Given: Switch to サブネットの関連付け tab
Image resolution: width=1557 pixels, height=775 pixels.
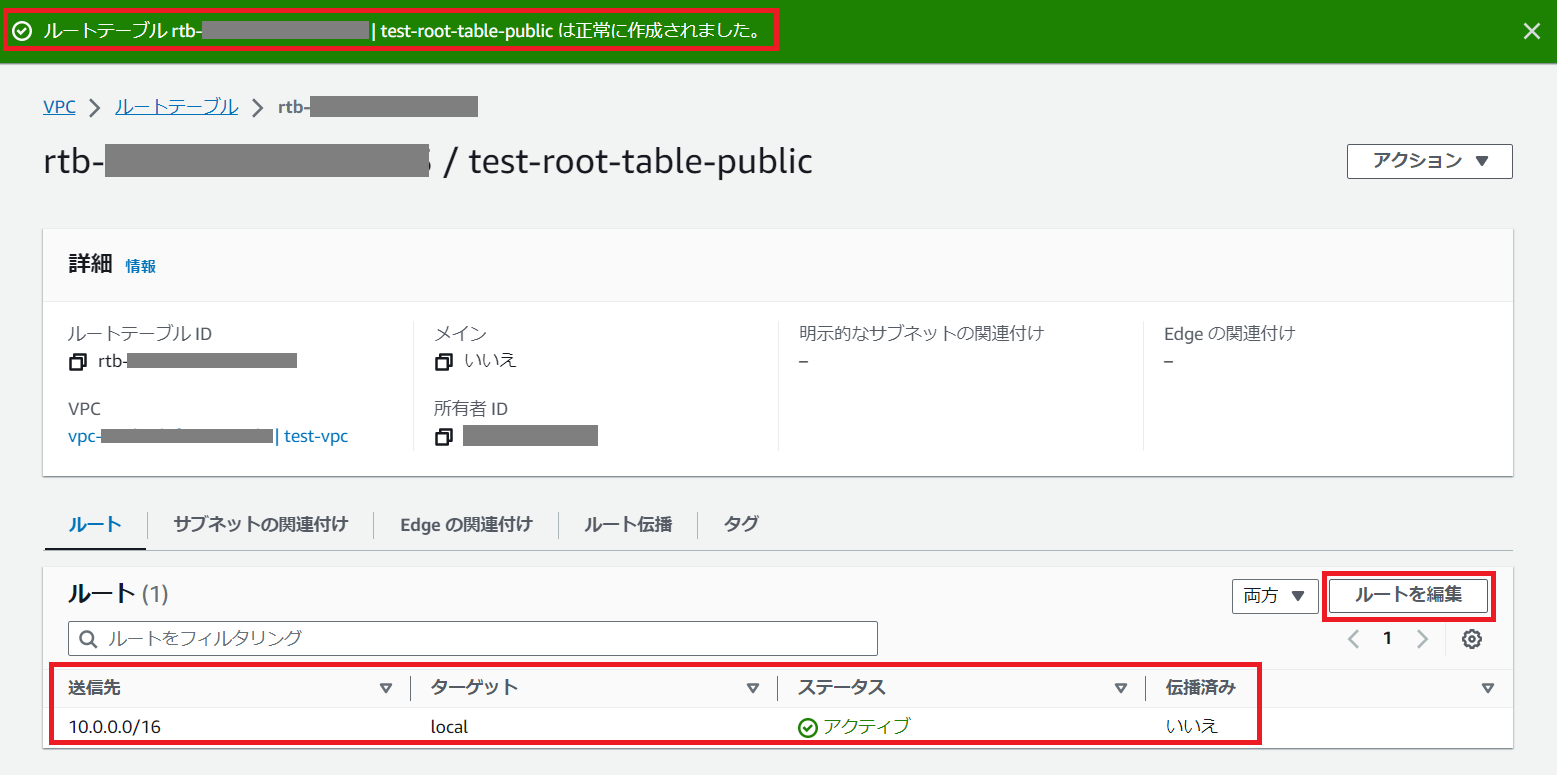Looking at the screenshot, I should pyautogui.click(x=260, y=524).
